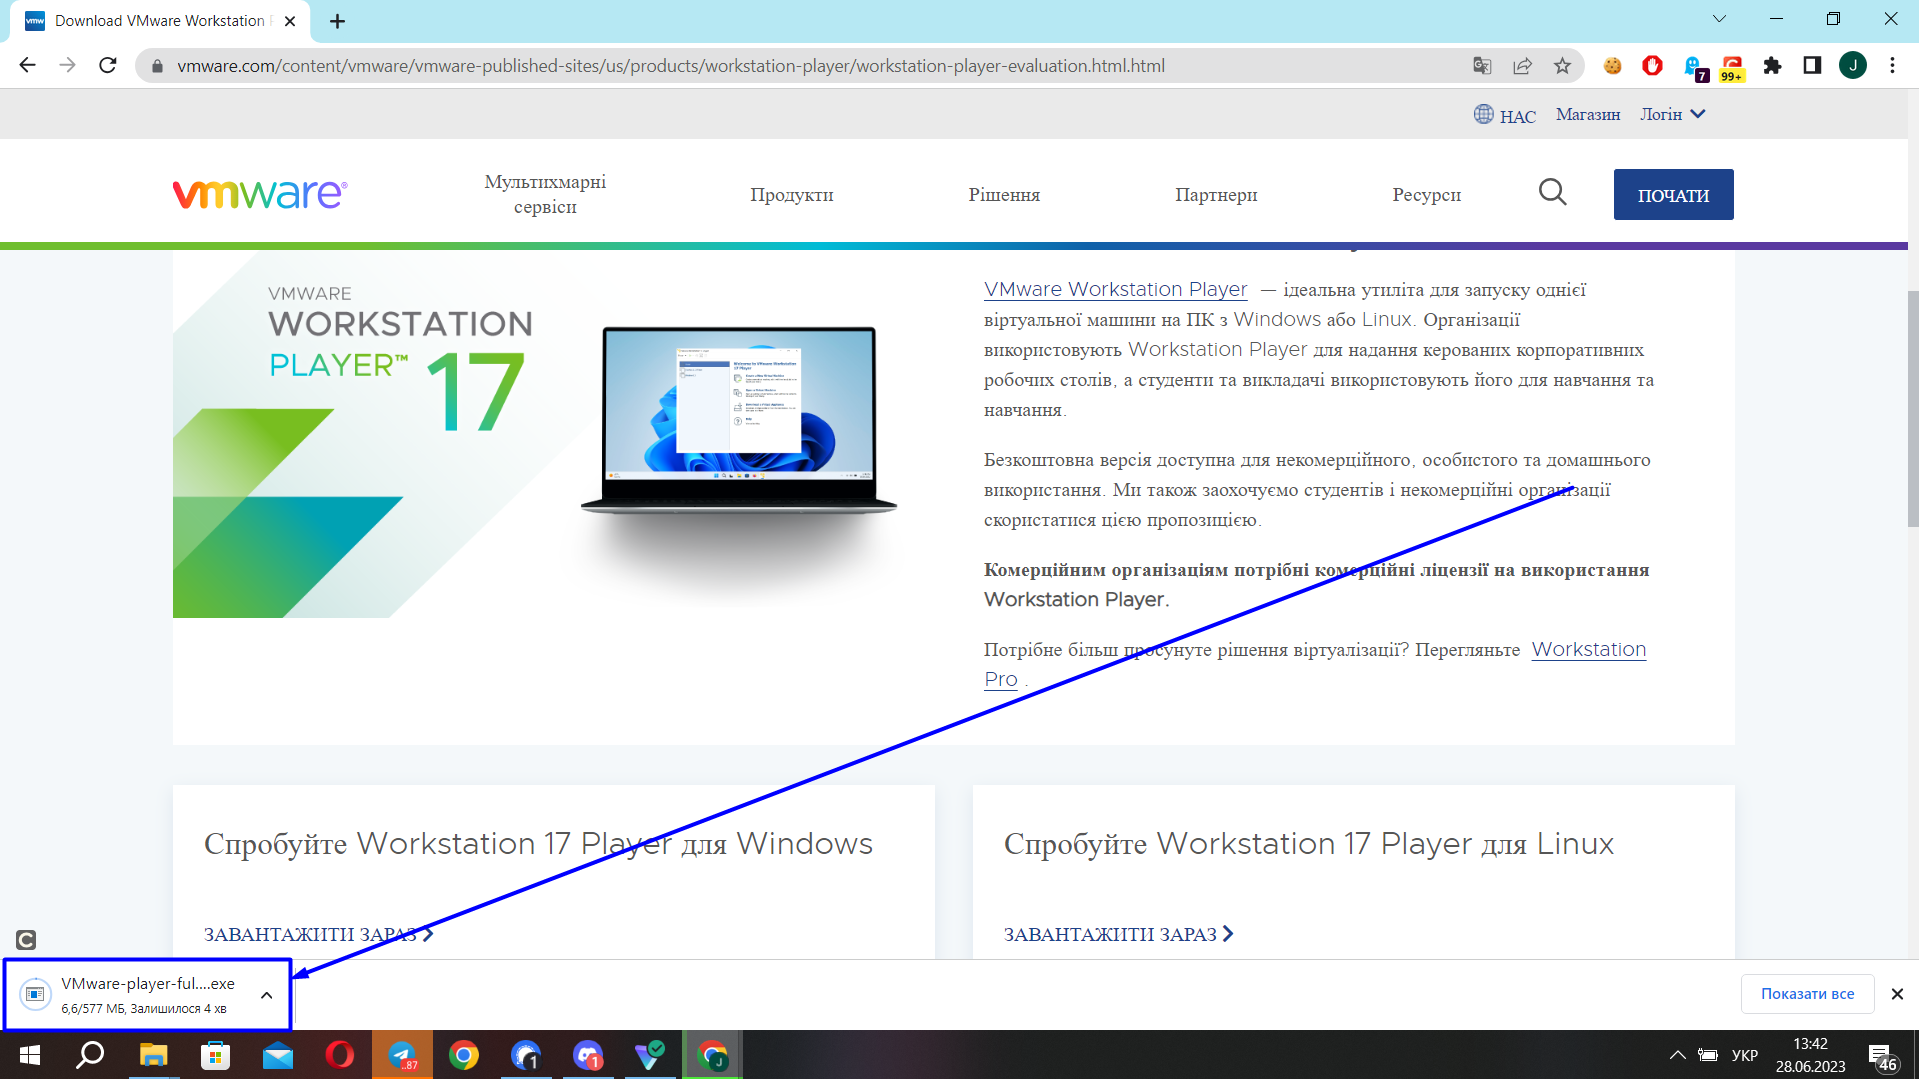Viewport: 1919px width, 1079px height.
Task: Open the Продукти menu
Action: pos(791,194)
